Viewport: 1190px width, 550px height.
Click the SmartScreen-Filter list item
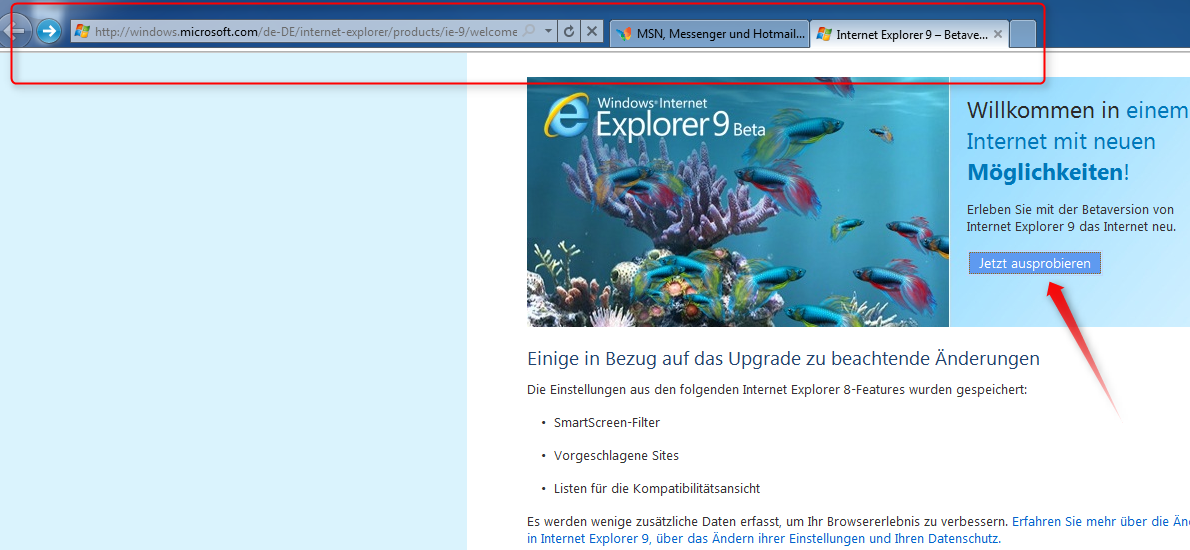coord(606,423)
